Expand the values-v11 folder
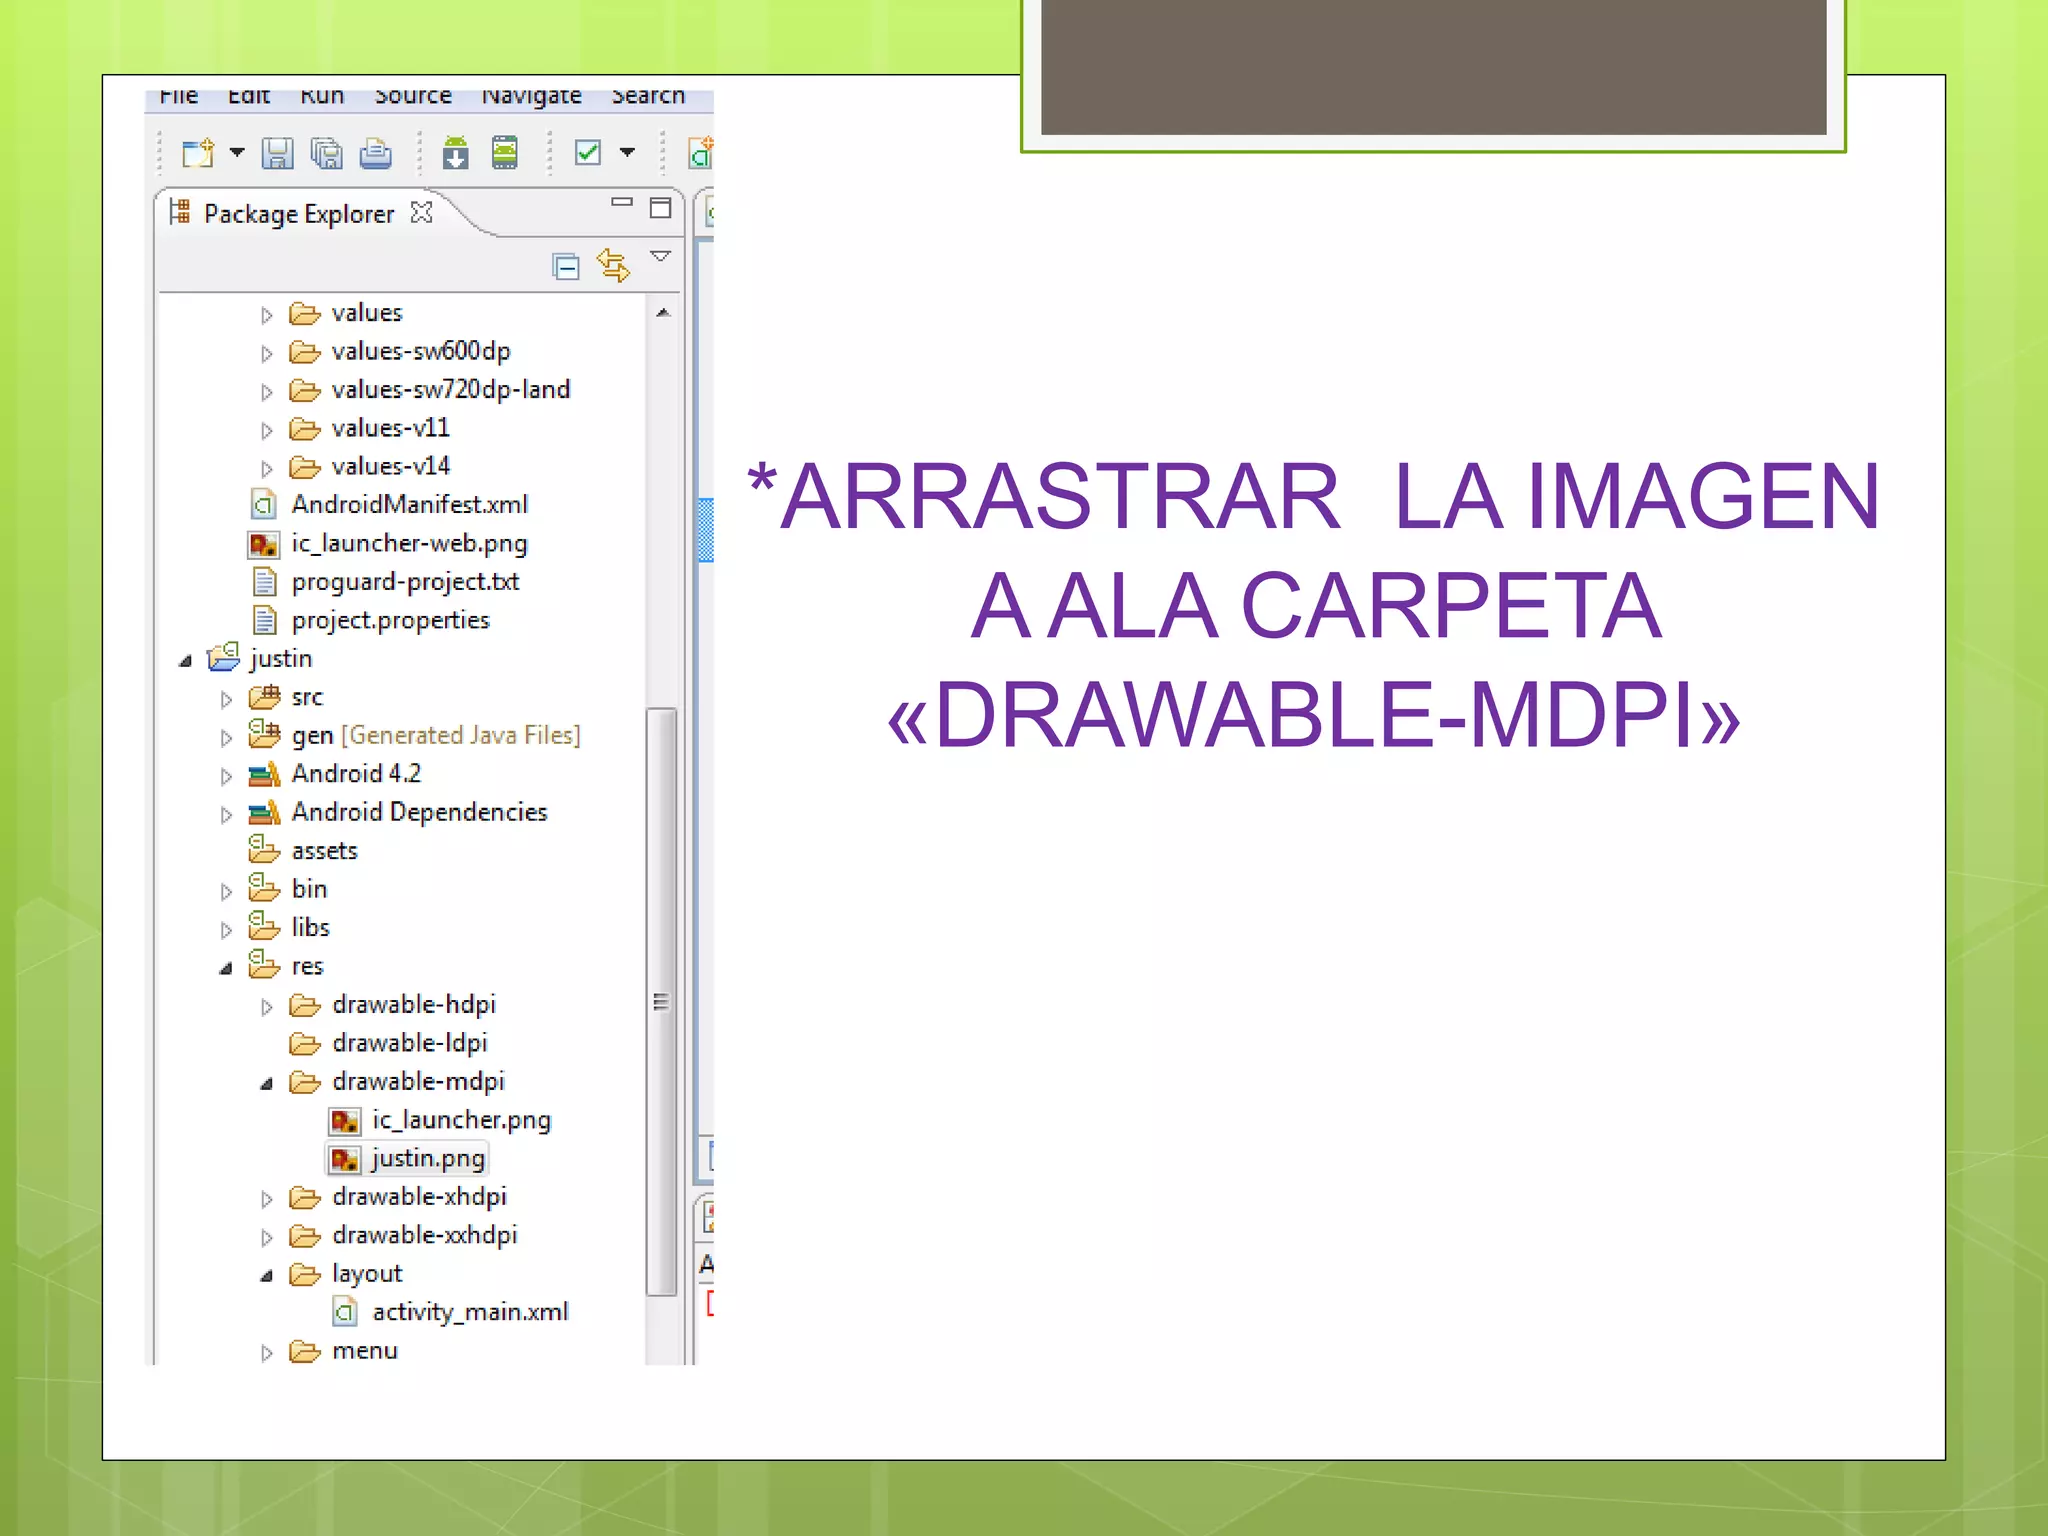 (266, 430)
